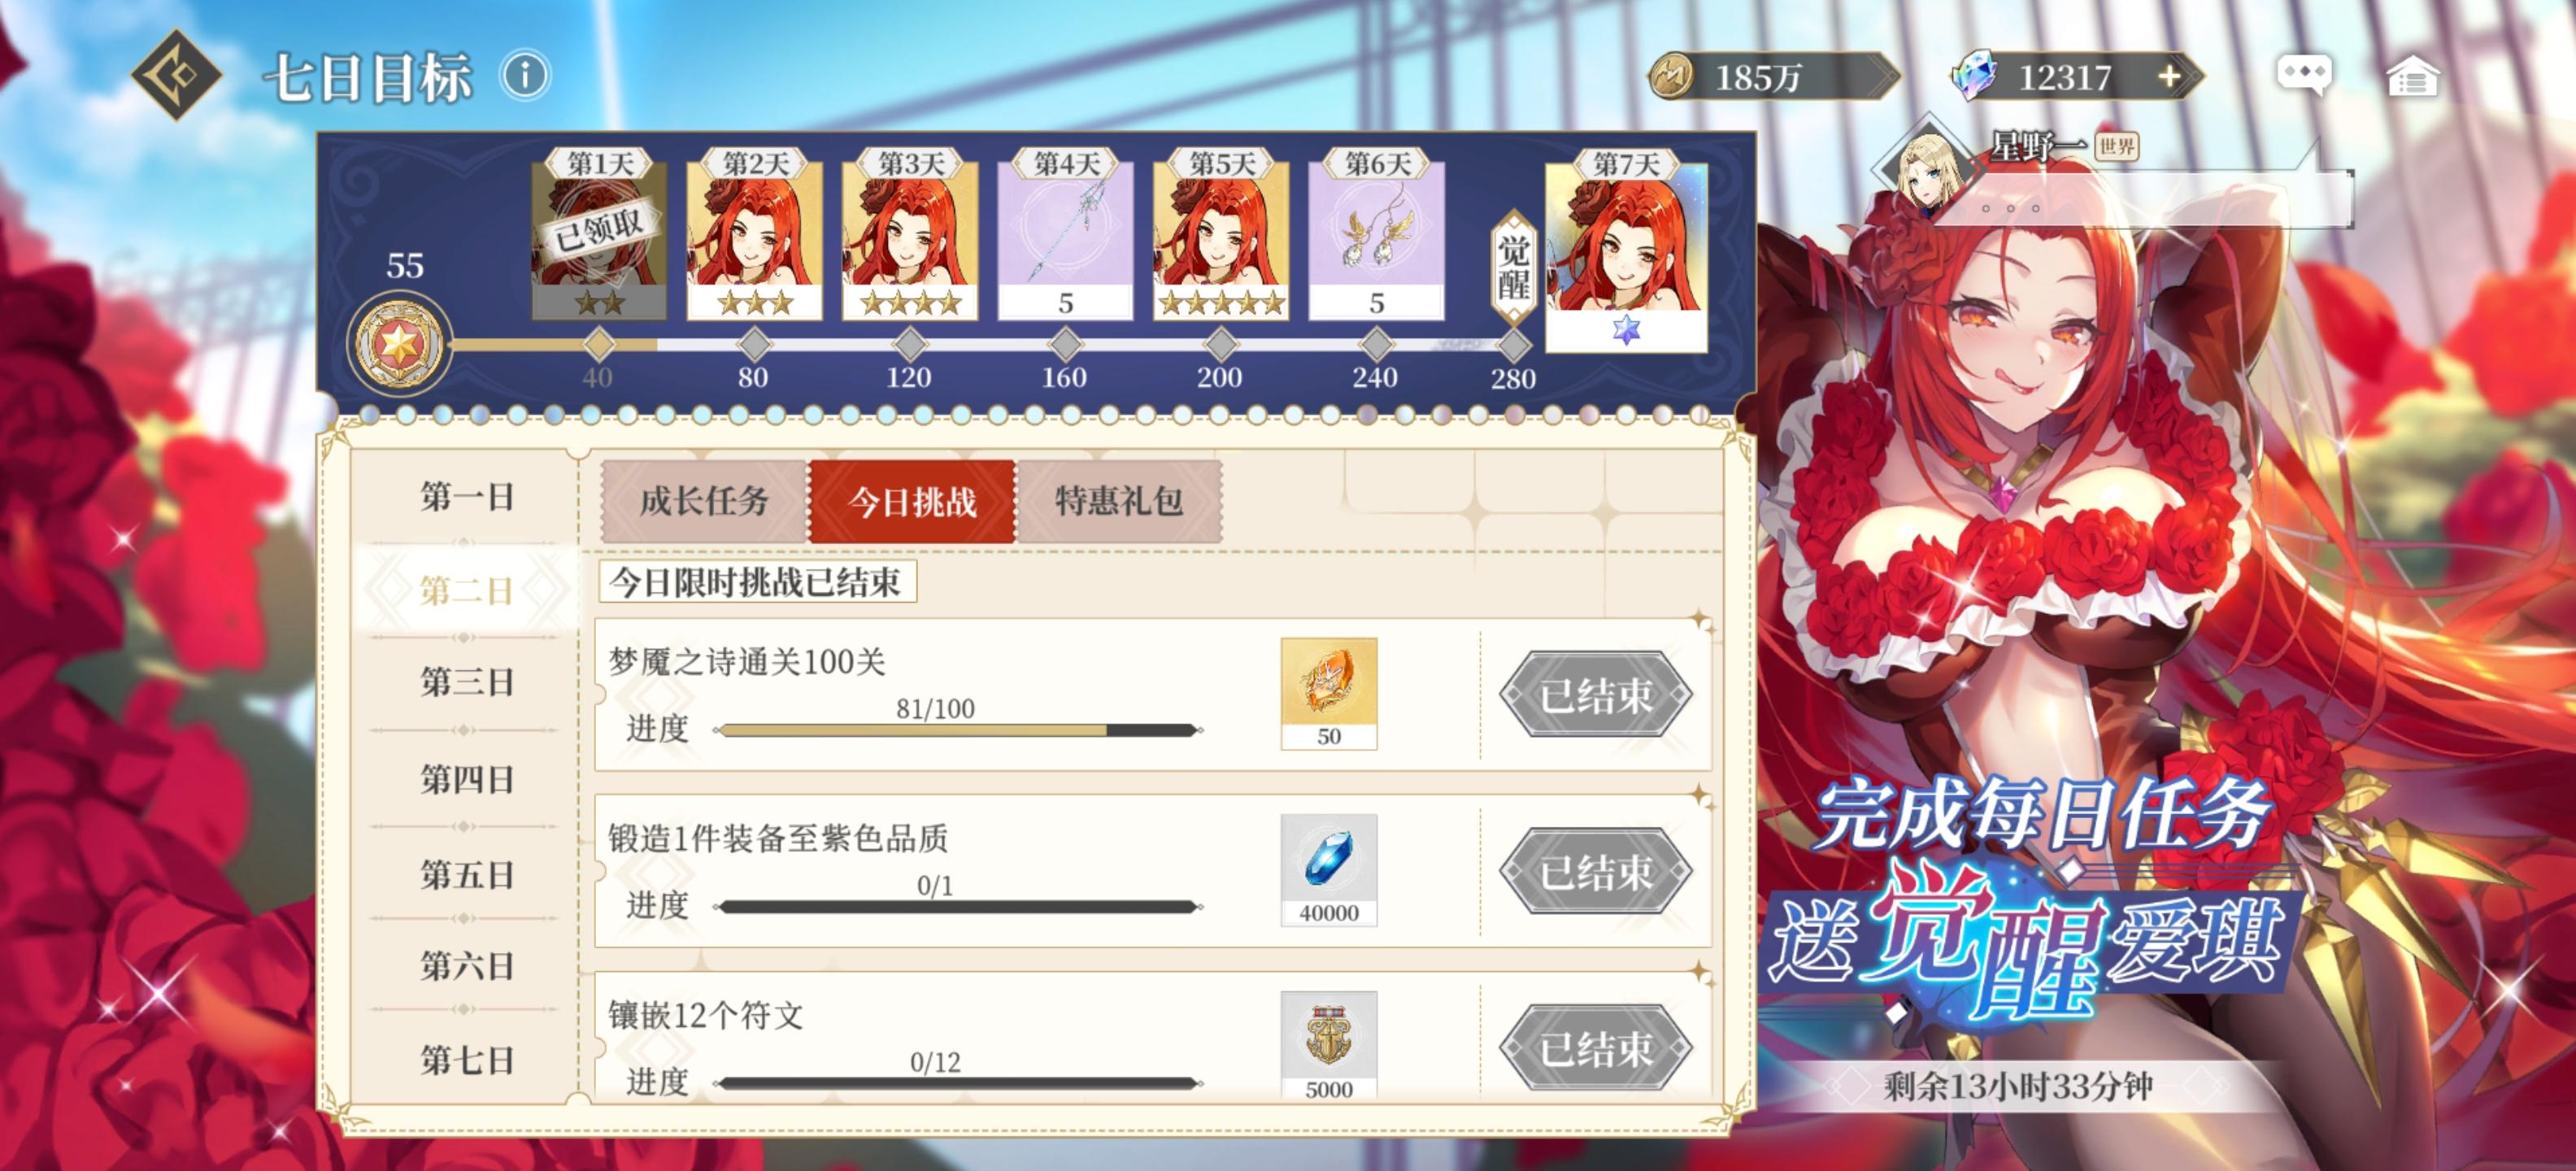
Task: Tap the back diamond icon
Action: coord(177,74)
